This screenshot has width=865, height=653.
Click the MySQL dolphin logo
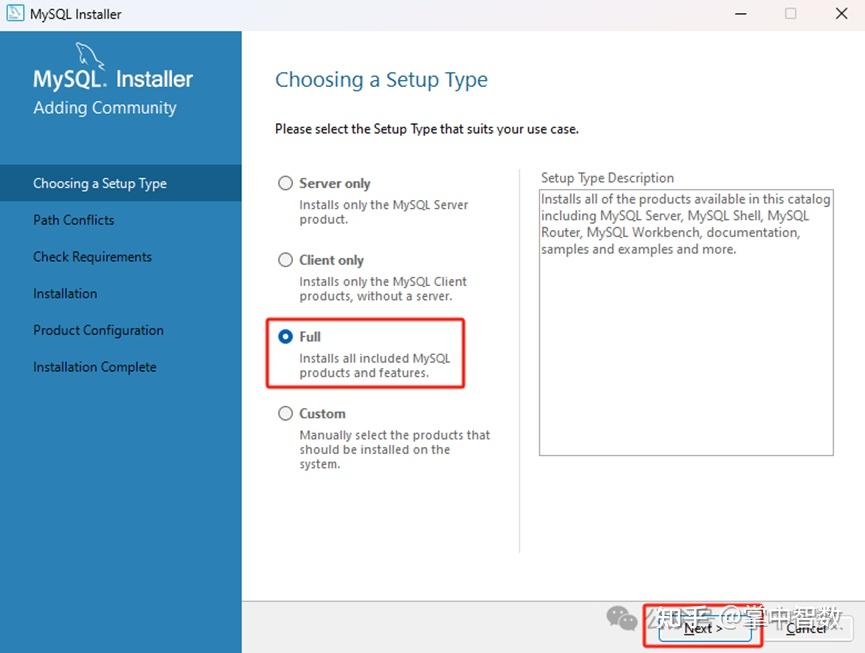[x=89, y=55]
